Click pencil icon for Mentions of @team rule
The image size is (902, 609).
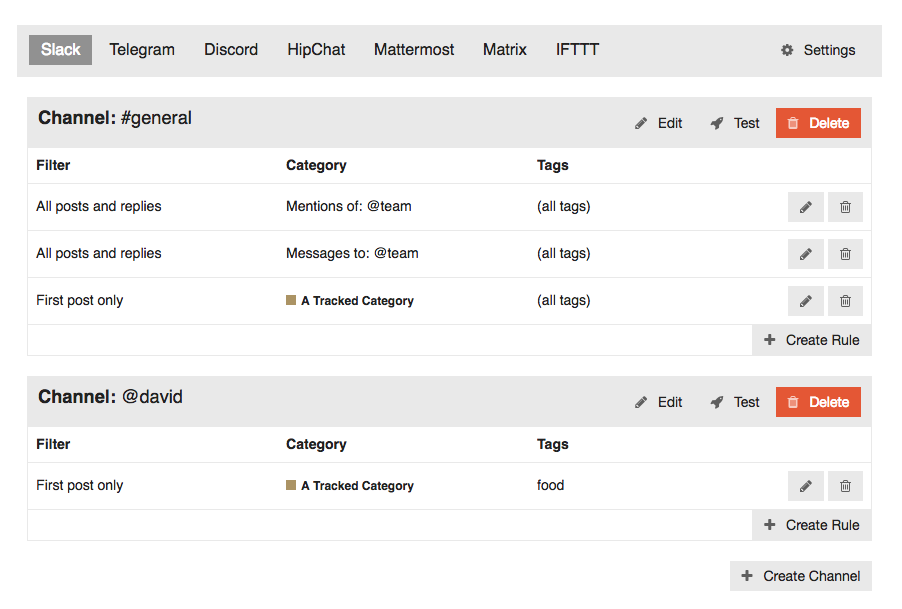pos(805,207)
